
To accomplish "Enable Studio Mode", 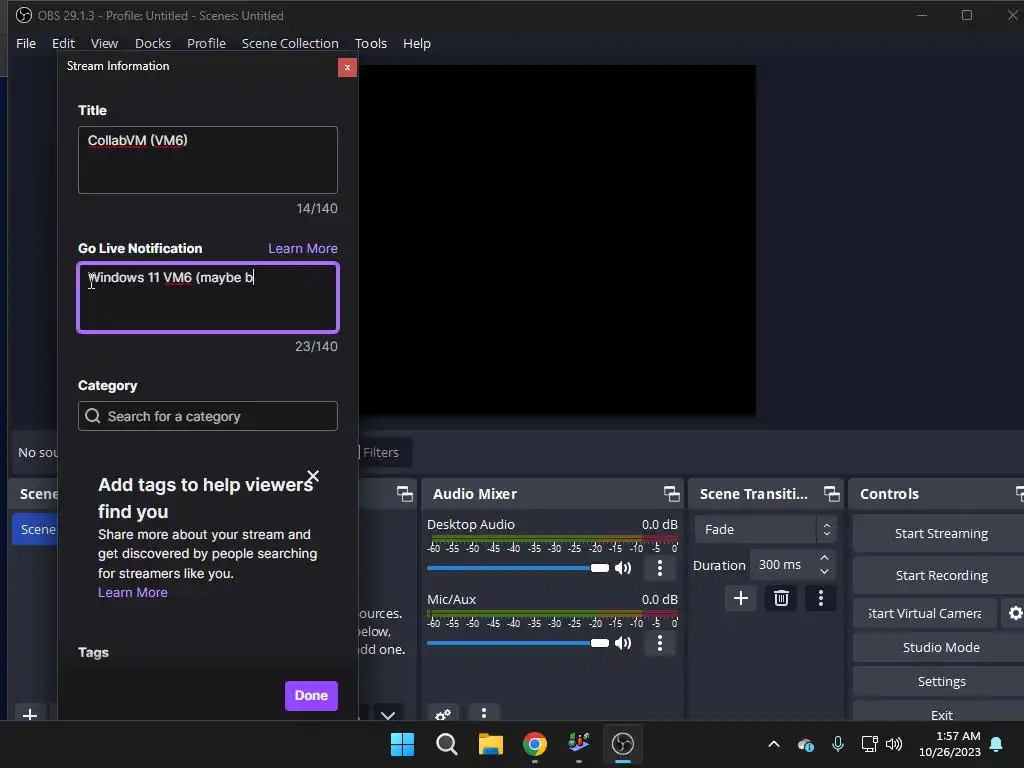I will point(941,647).
